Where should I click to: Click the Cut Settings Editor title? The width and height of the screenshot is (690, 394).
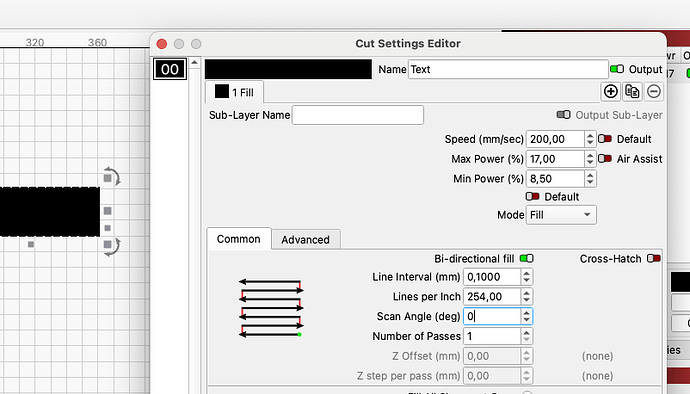coord(408,44)
